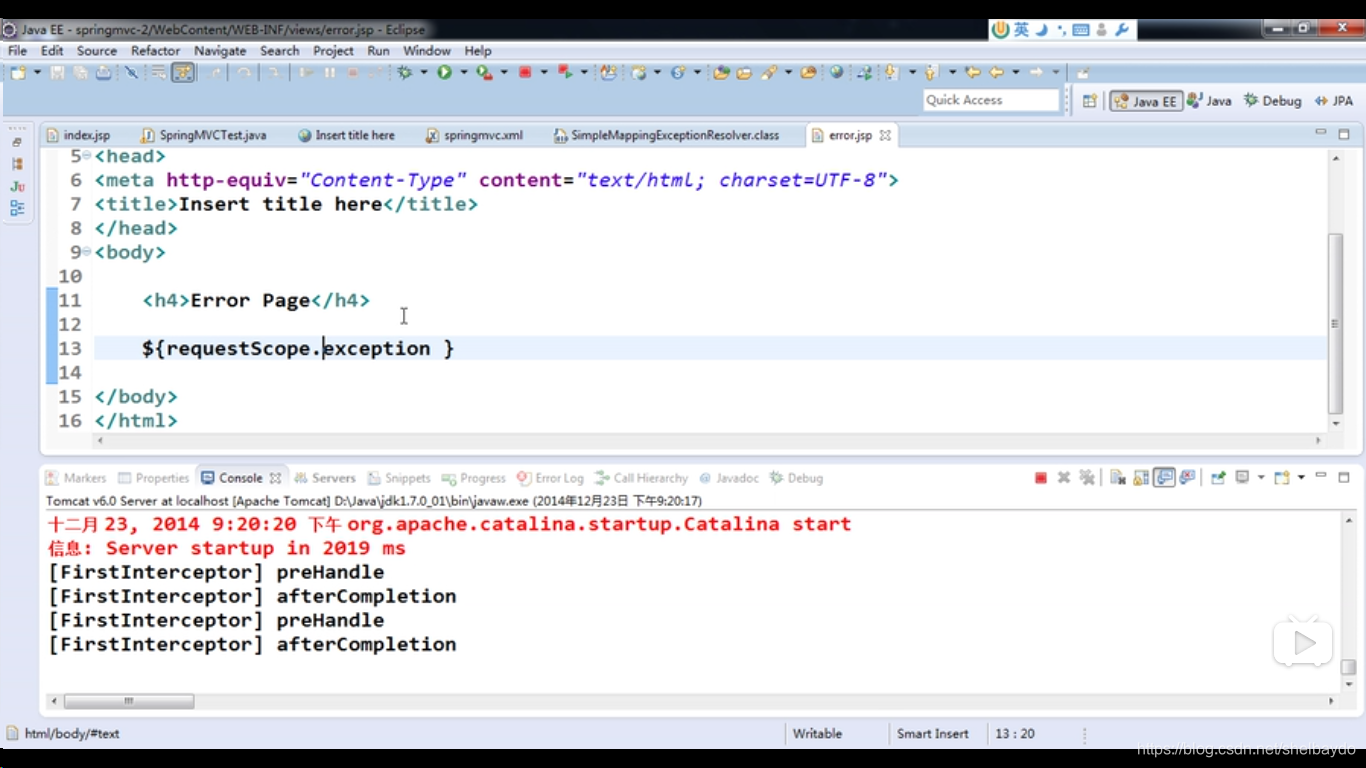1366x768 pixels.
Task: Click the Open Type folder icon
Action: pyautogui.click(x=721, y=73)
